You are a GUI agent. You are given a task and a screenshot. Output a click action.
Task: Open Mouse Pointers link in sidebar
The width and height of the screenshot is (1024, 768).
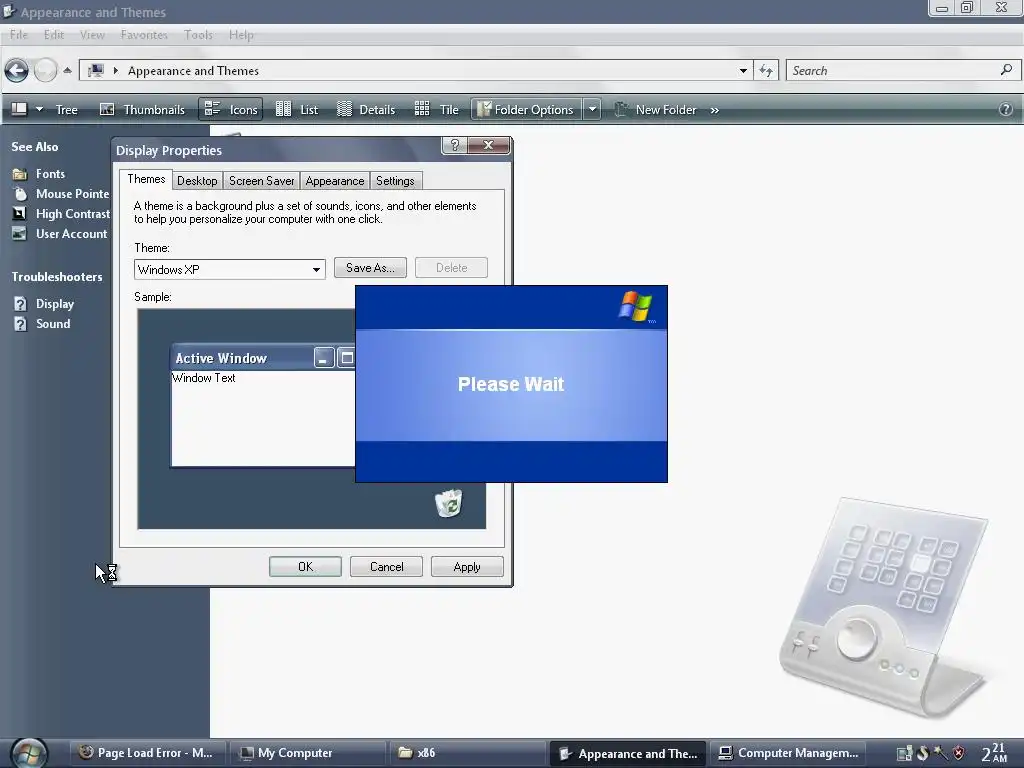[72, 194]
